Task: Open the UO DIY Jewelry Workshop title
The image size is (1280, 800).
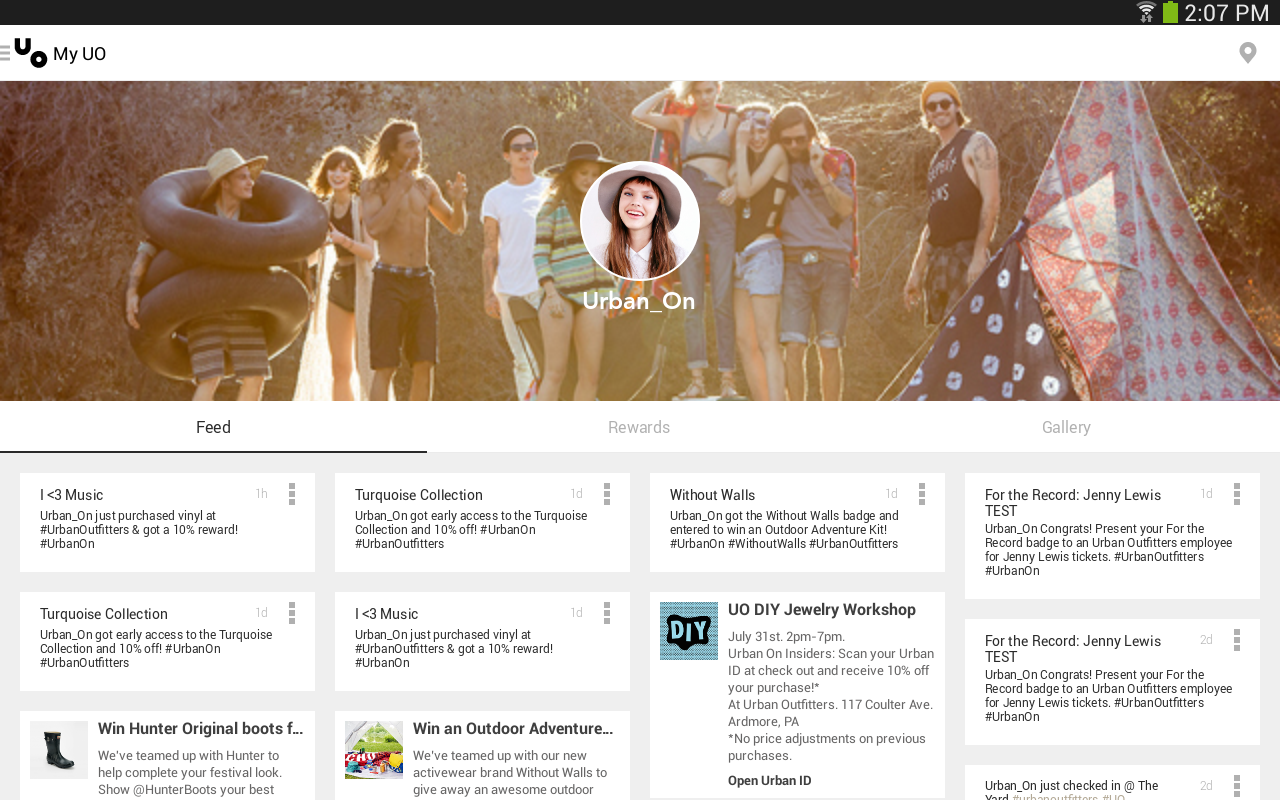Action: click(x=822, y=610)
